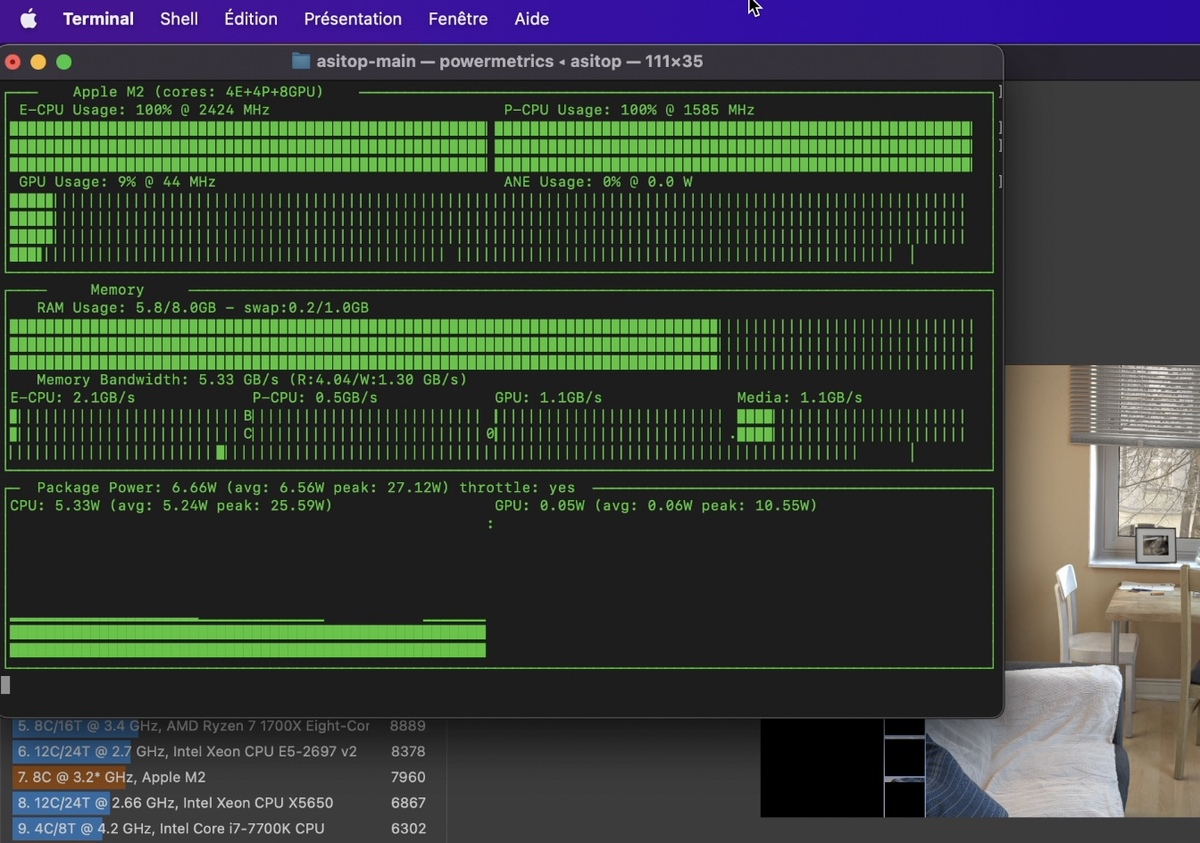Viewport: 1200px width, 843px height.
Task: Click 'GPU: 1.1GB/s' bandwidth label
Action: pyautogui.click(x=548, y=398)
